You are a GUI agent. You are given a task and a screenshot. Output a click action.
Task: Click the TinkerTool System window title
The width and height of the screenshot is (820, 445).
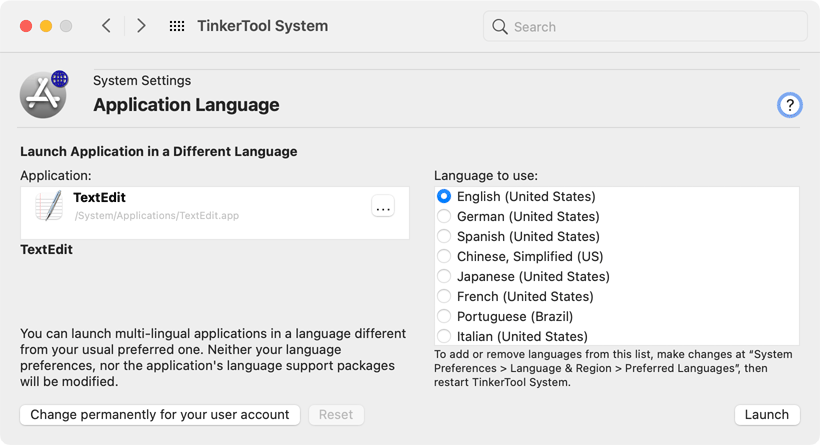click(263, 26)
